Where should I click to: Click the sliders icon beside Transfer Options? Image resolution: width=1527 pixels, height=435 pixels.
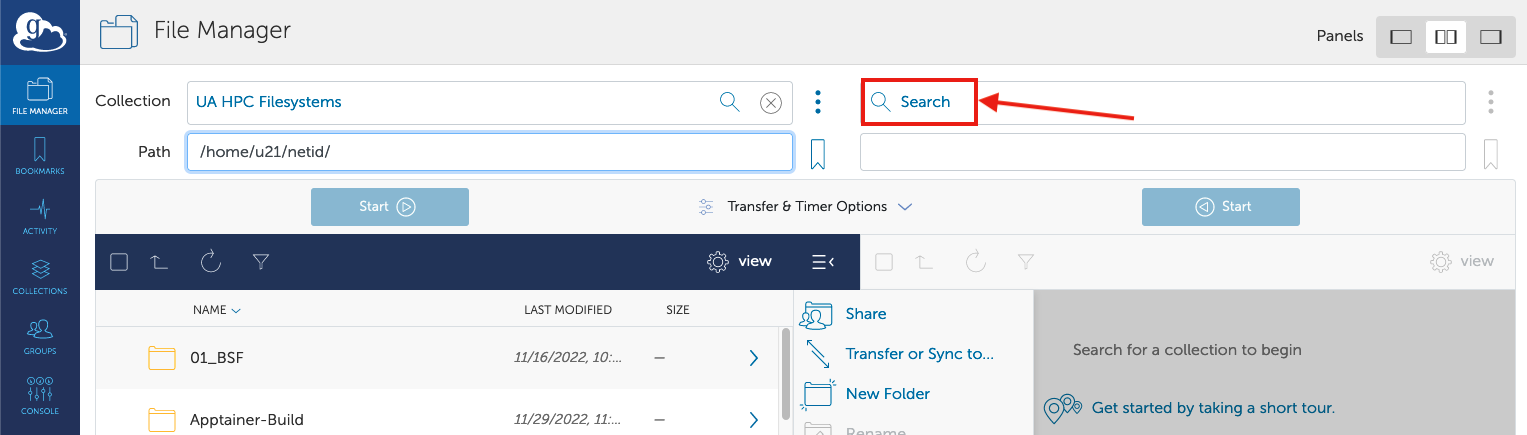pos(706,207)
